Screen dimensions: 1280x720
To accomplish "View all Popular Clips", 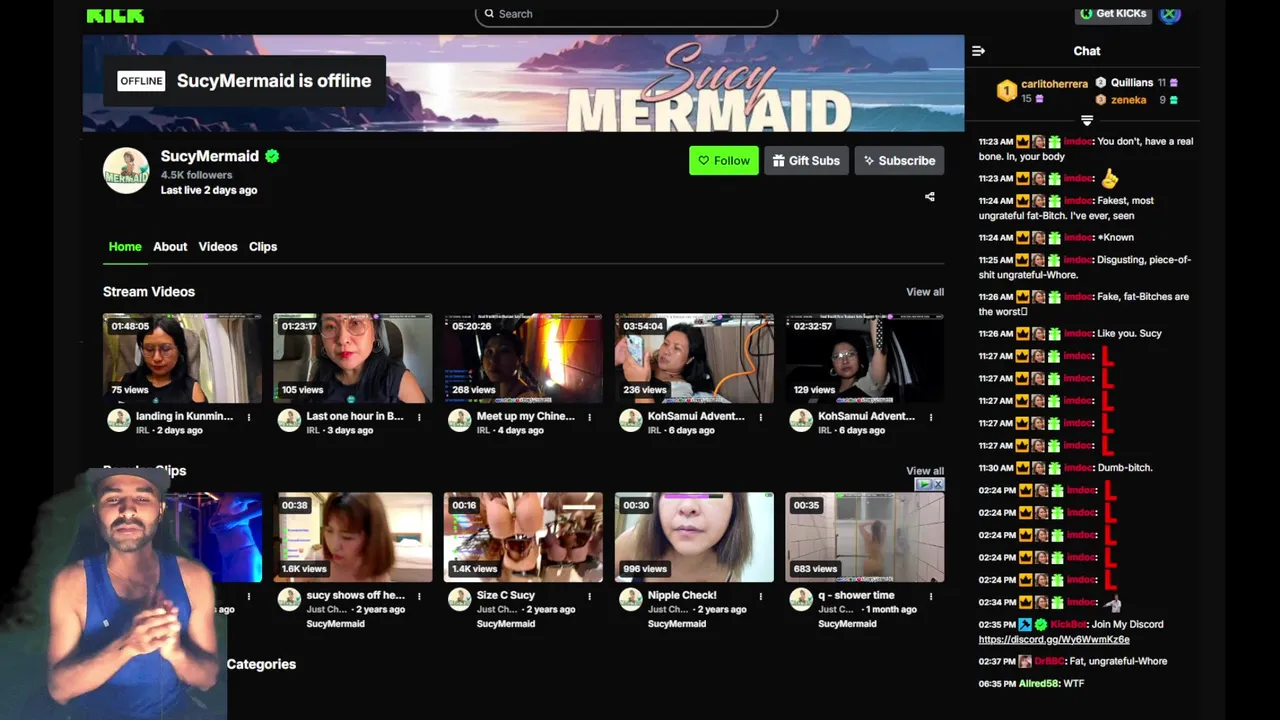I will coord(925,471).
